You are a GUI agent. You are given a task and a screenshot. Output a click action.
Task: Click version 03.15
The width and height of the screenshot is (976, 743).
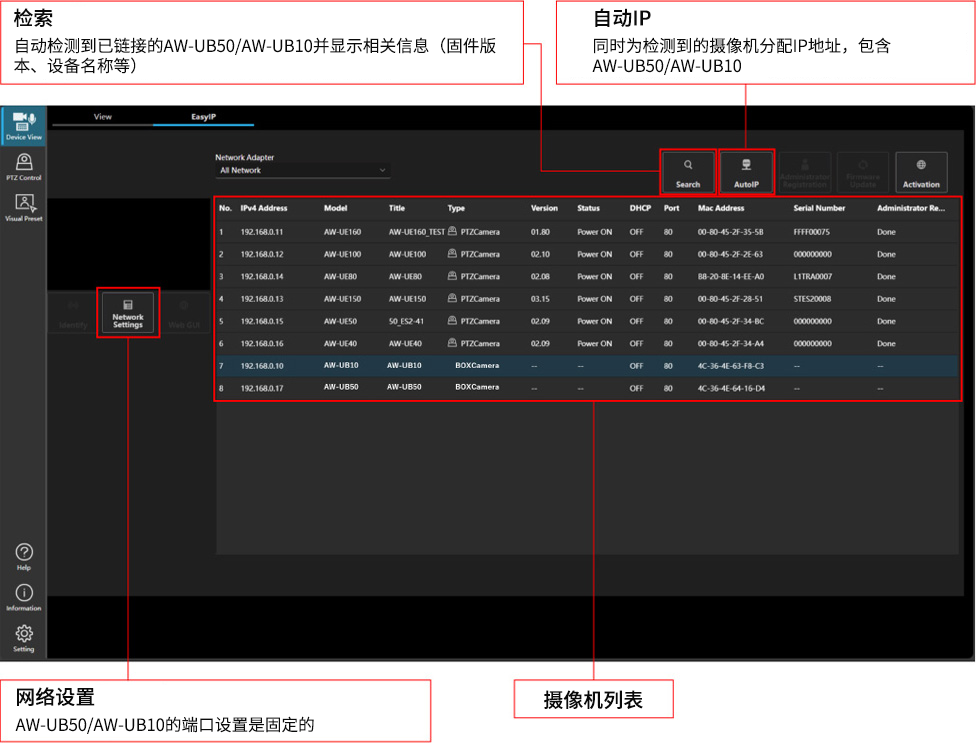point(540,299)
